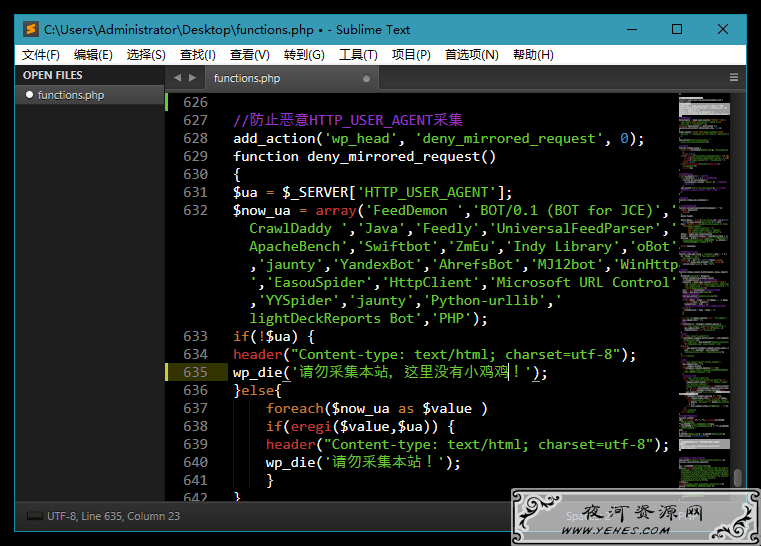Open the 首选项(N) menu
Image resolution: width=761 pixels, height=546 pixels.
click(x=472, y=55)
